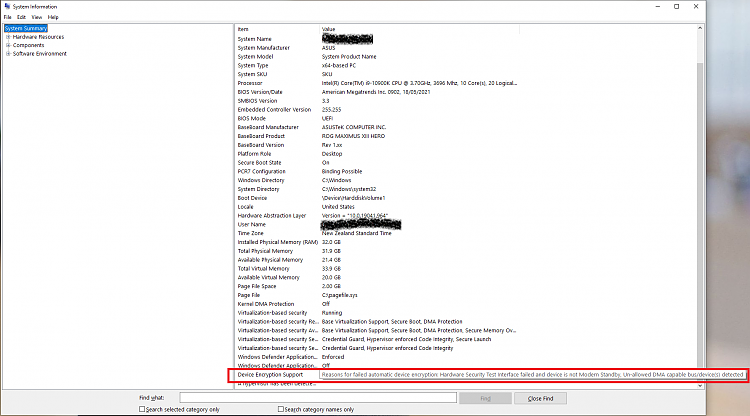This screenshot has height=416, width=750.
Task: Expand the Components node
Action: click(x=8, y=45)
